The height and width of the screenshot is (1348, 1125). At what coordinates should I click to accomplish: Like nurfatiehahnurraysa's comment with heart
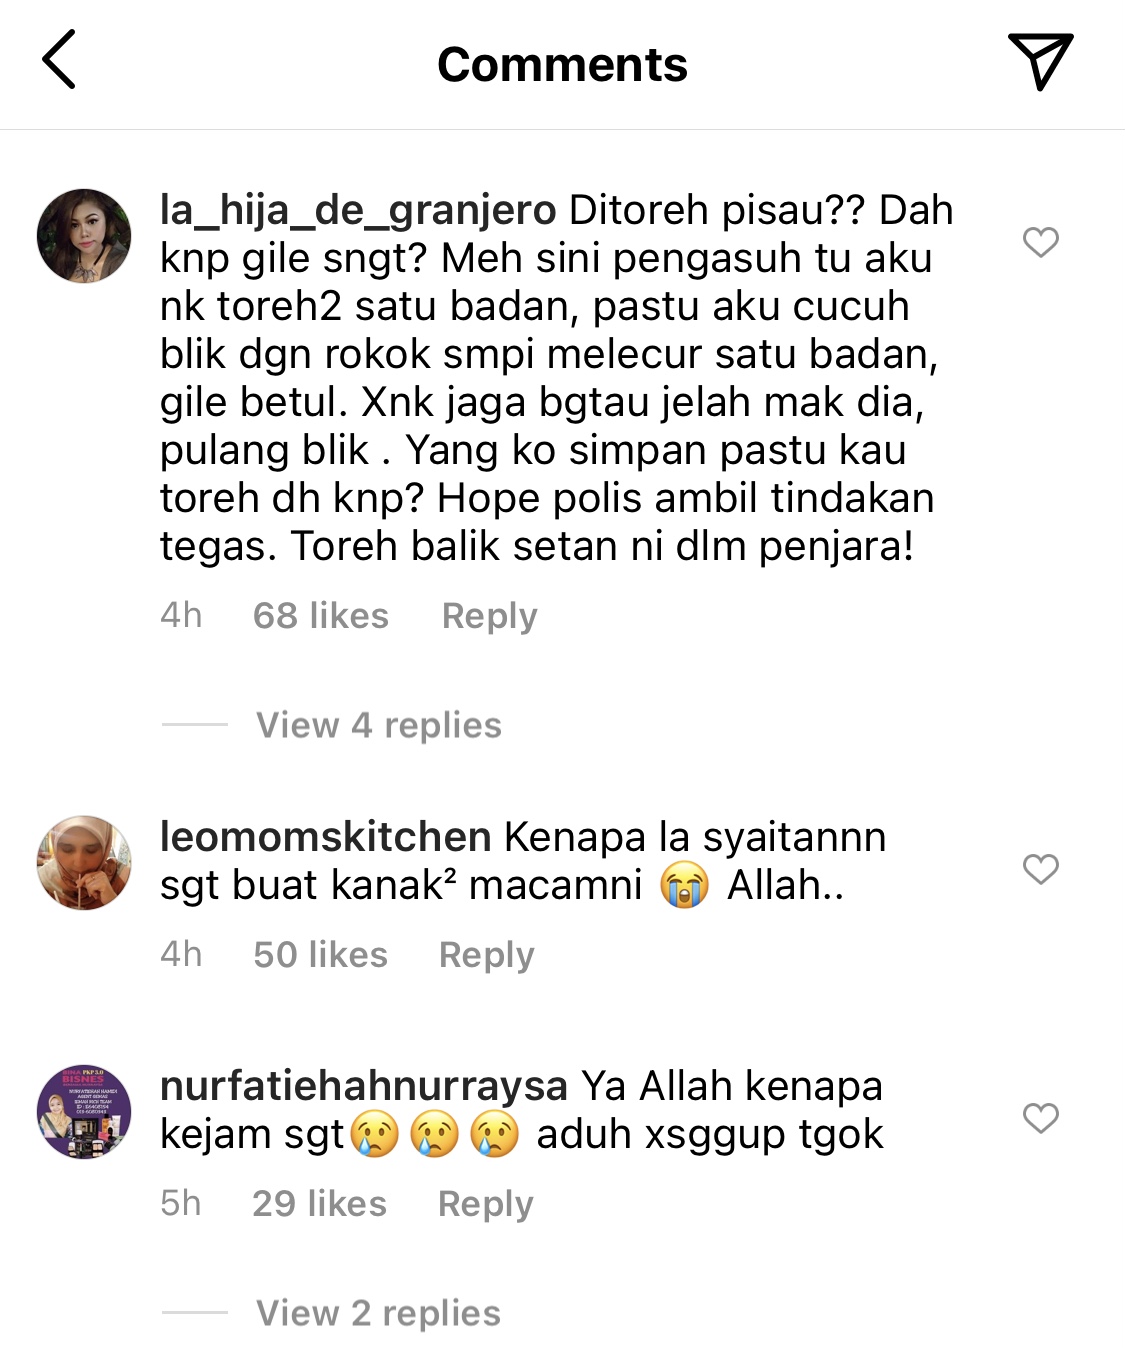(x=1041, y=1118)
